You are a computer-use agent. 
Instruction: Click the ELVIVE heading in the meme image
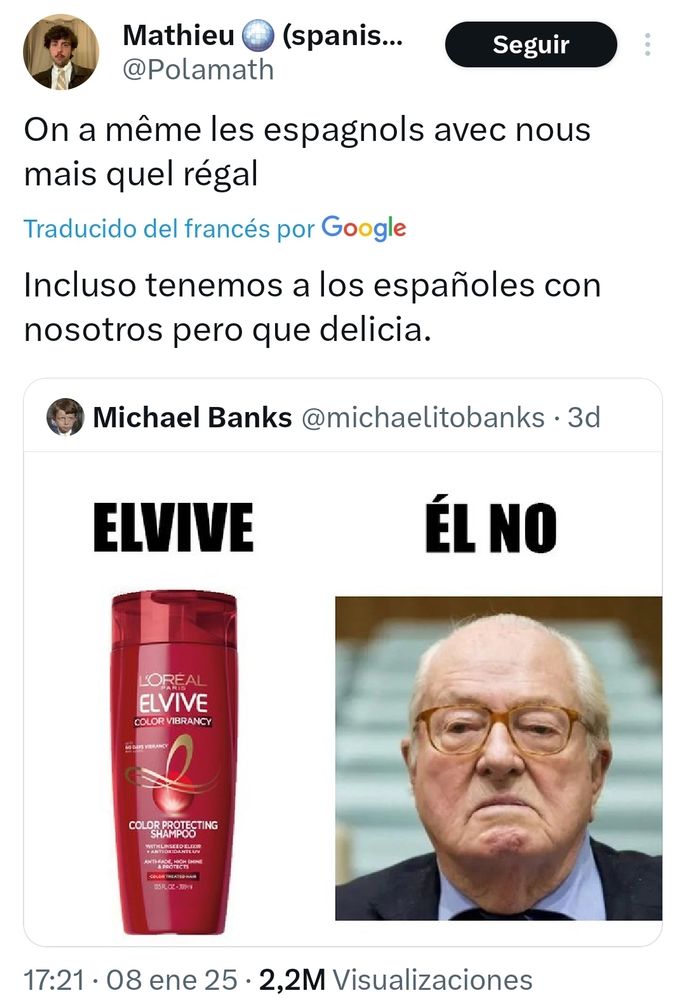tap(173, 527)
